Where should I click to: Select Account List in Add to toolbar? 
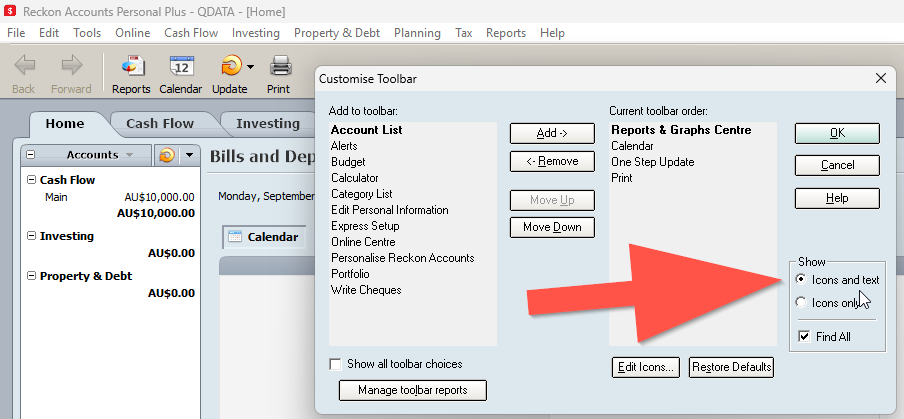click(367, 130)
